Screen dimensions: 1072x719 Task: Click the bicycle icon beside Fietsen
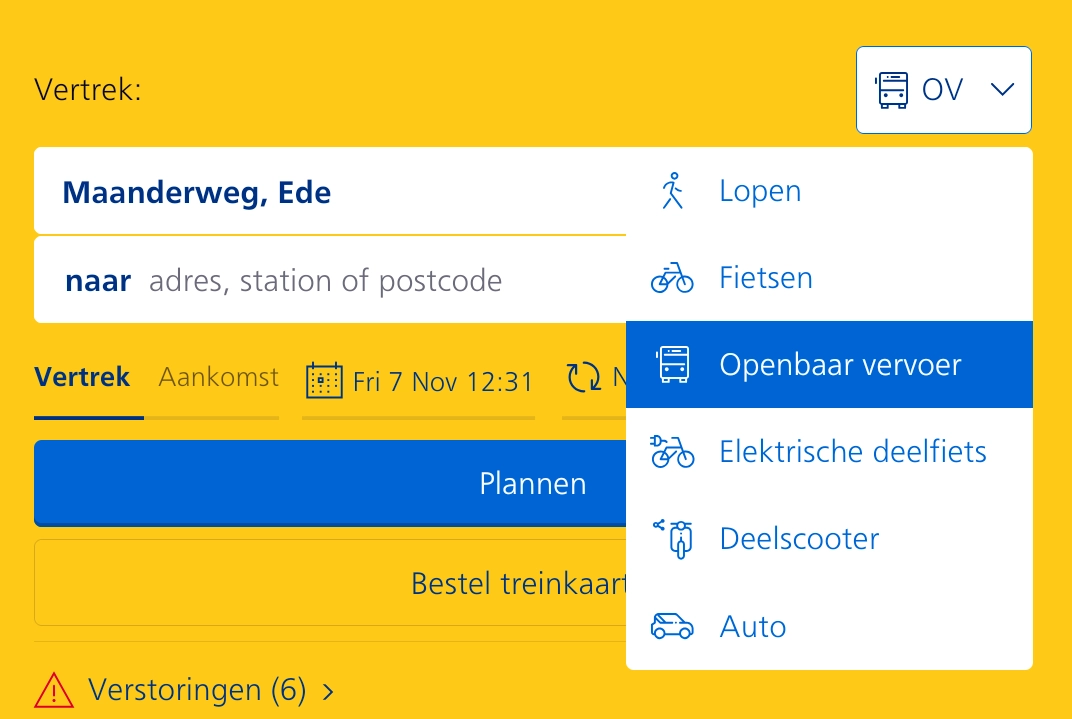pyautogui.click(x=672, y=277)
